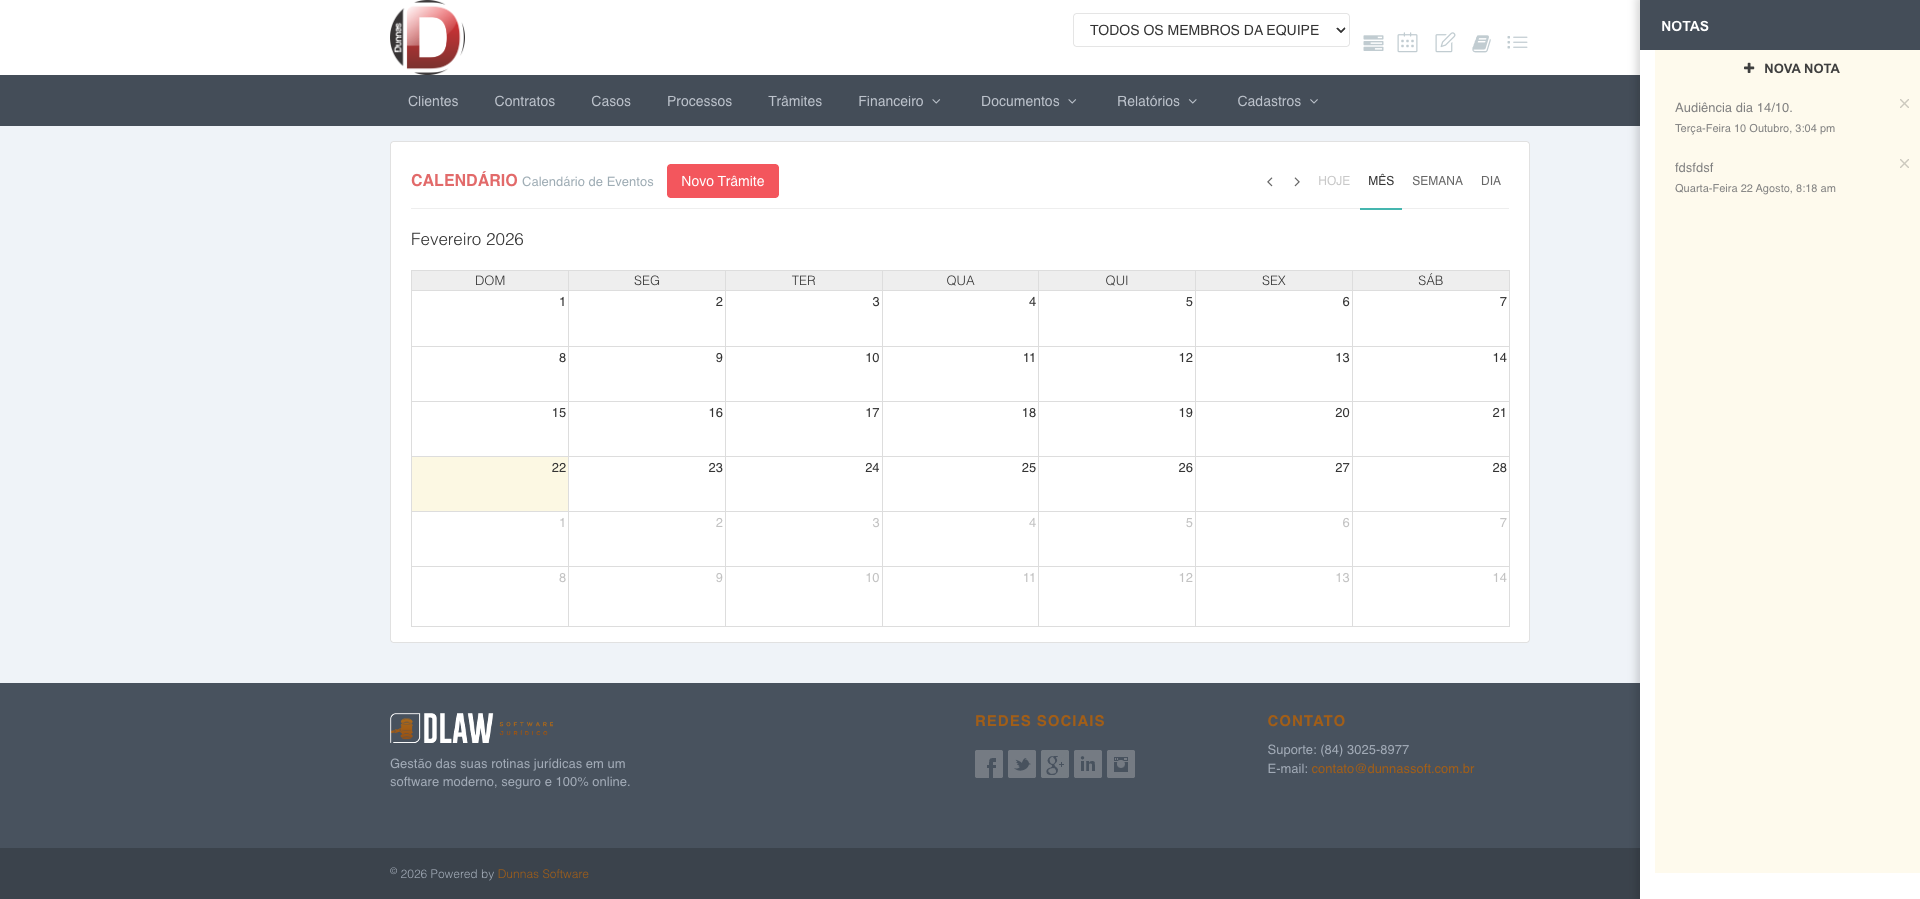Click the CALENDÁRIO heading
Image resolution: width=1920 pixels, height=899 pixels.
464,180
